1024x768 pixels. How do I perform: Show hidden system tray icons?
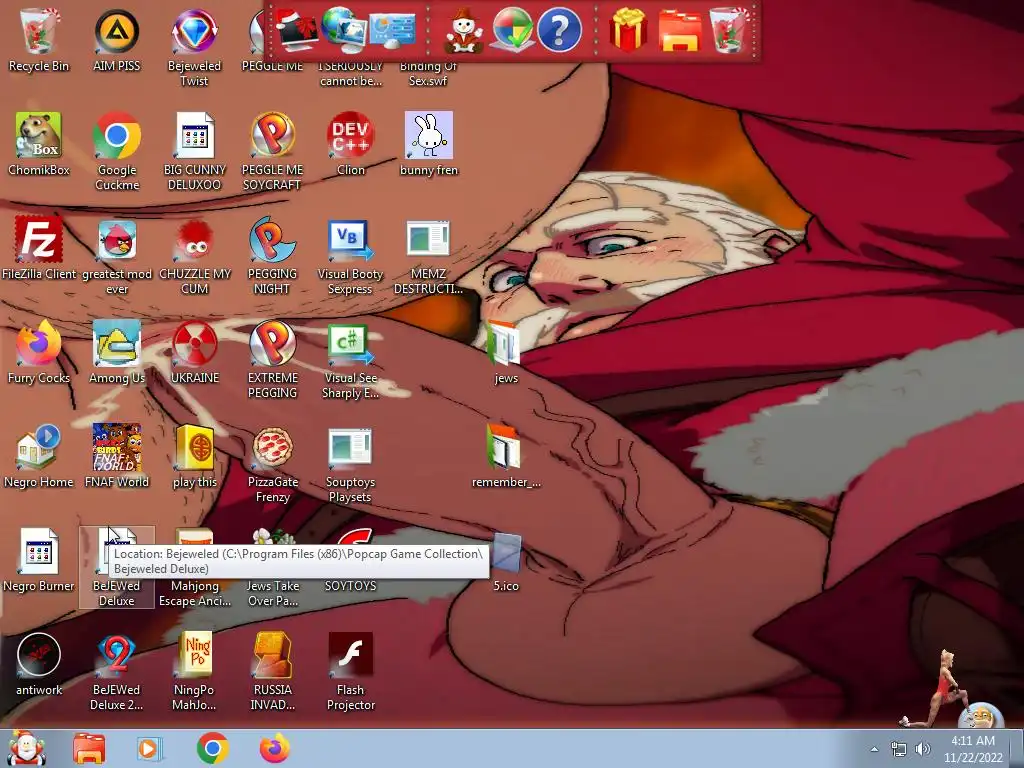(874, 749)
